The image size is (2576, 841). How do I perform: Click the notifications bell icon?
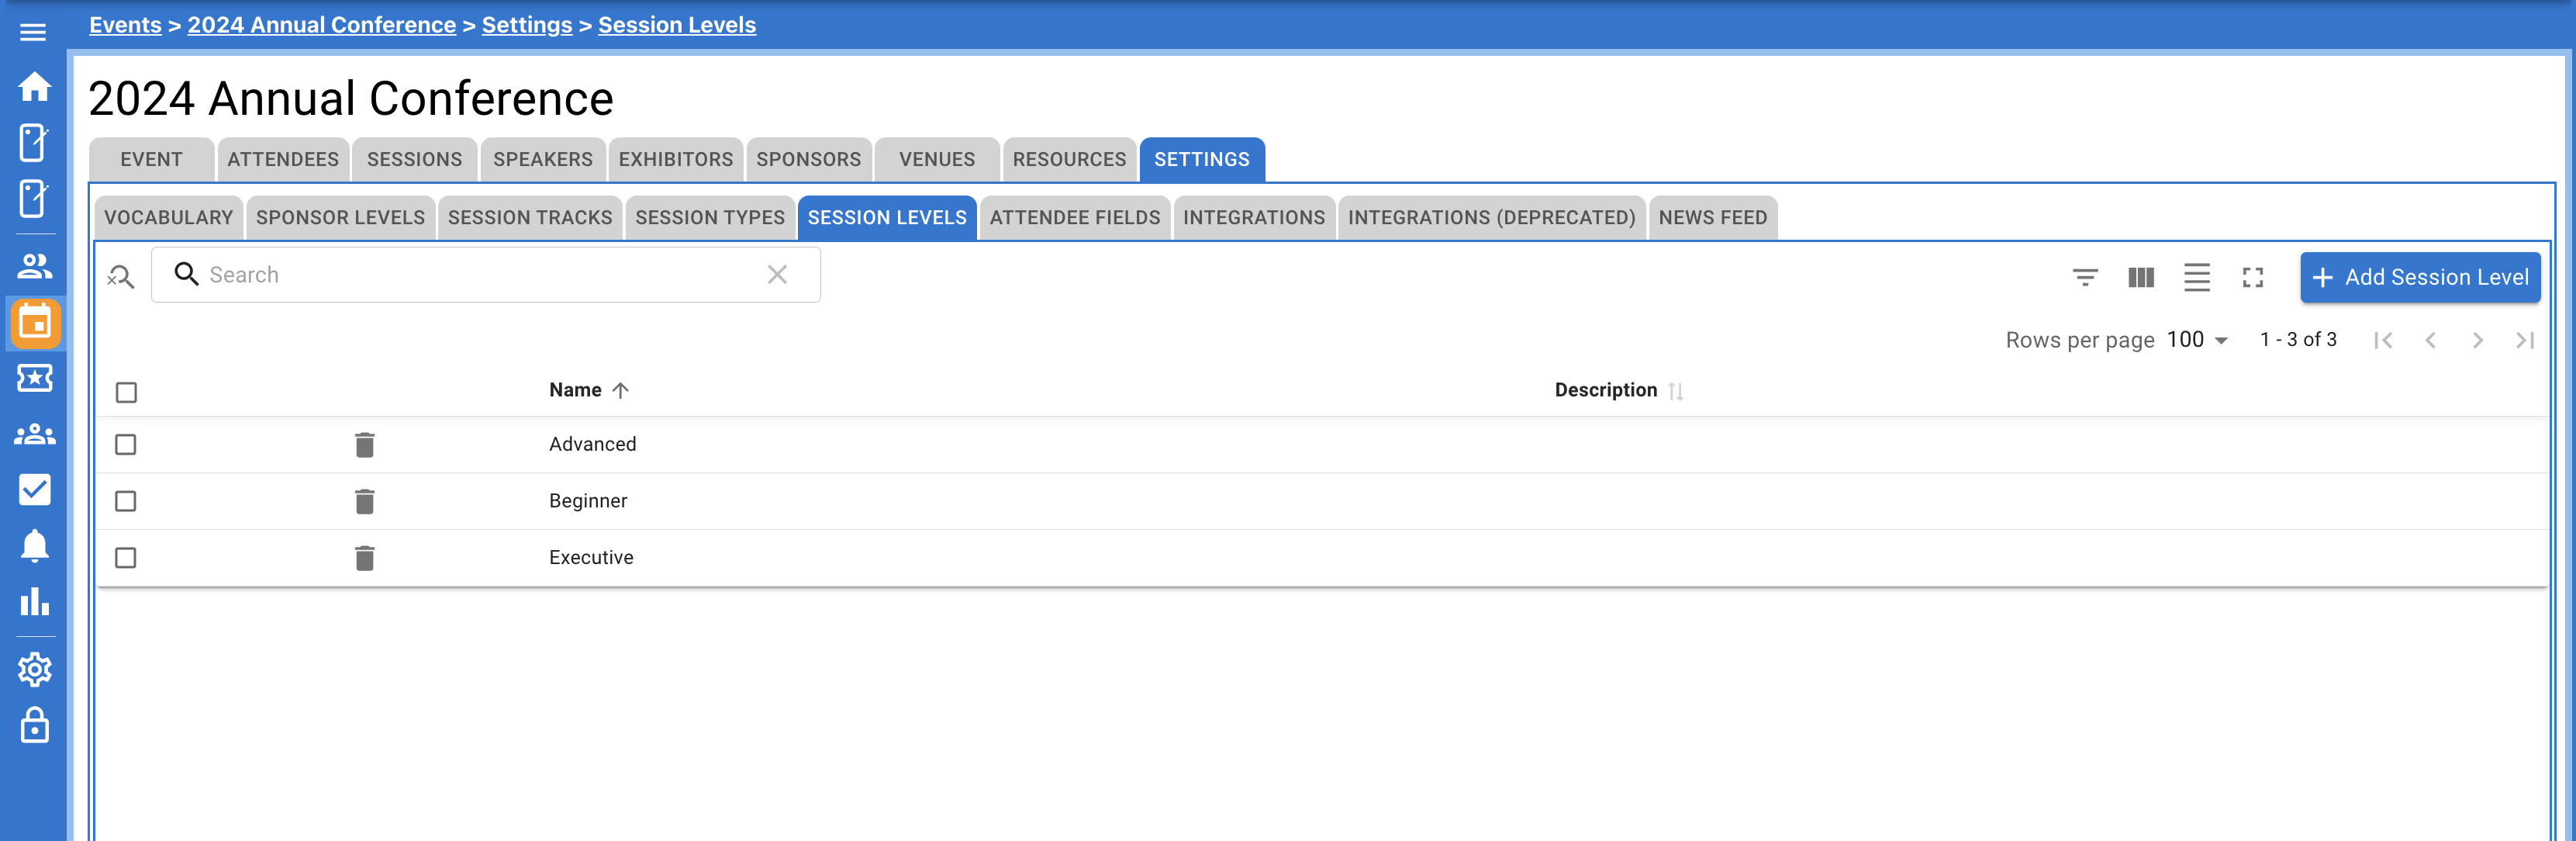click(x=34, y=545)
